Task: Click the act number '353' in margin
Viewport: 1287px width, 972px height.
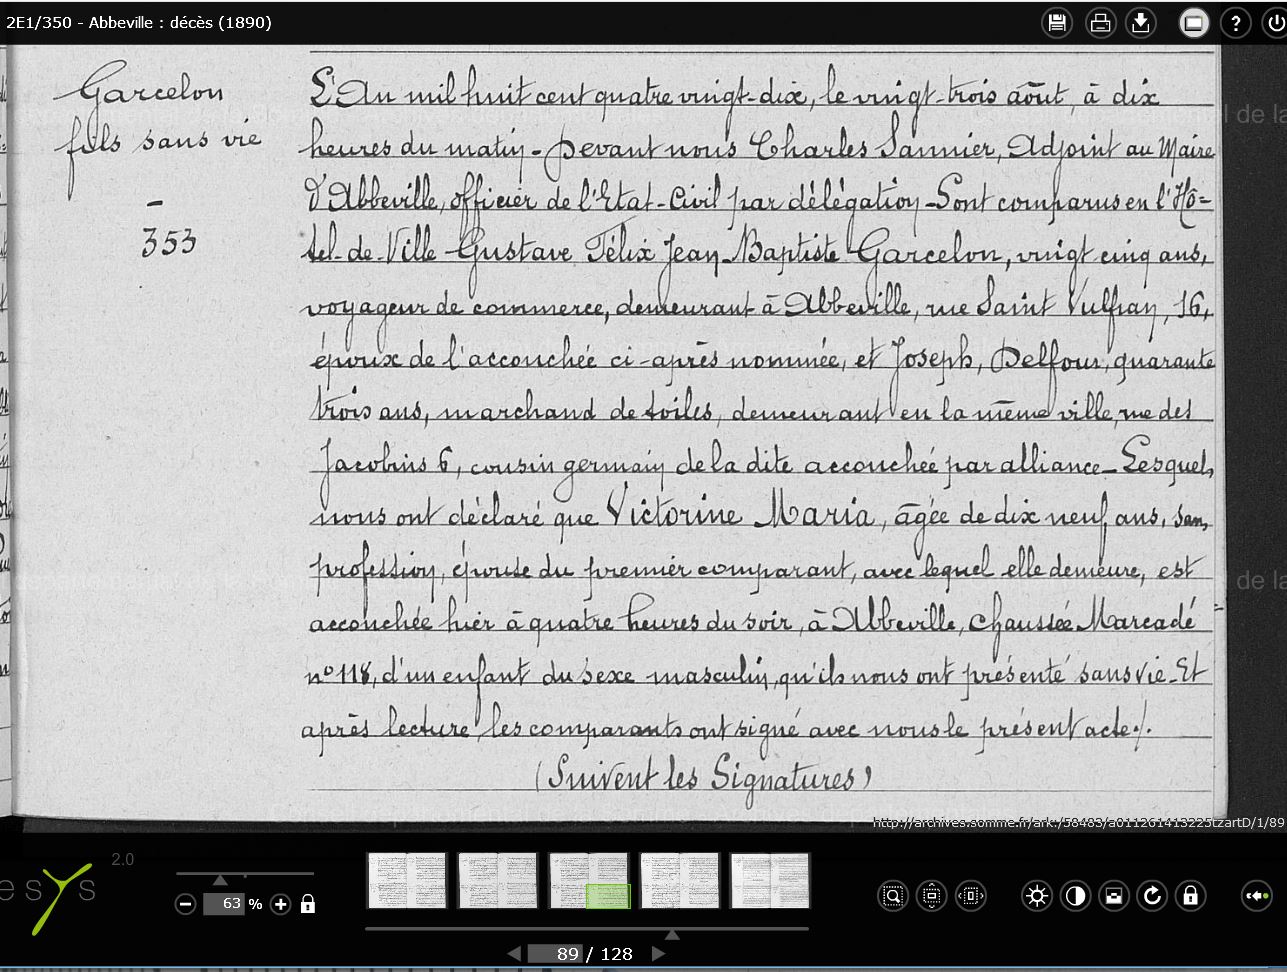Action: [169, 243]
